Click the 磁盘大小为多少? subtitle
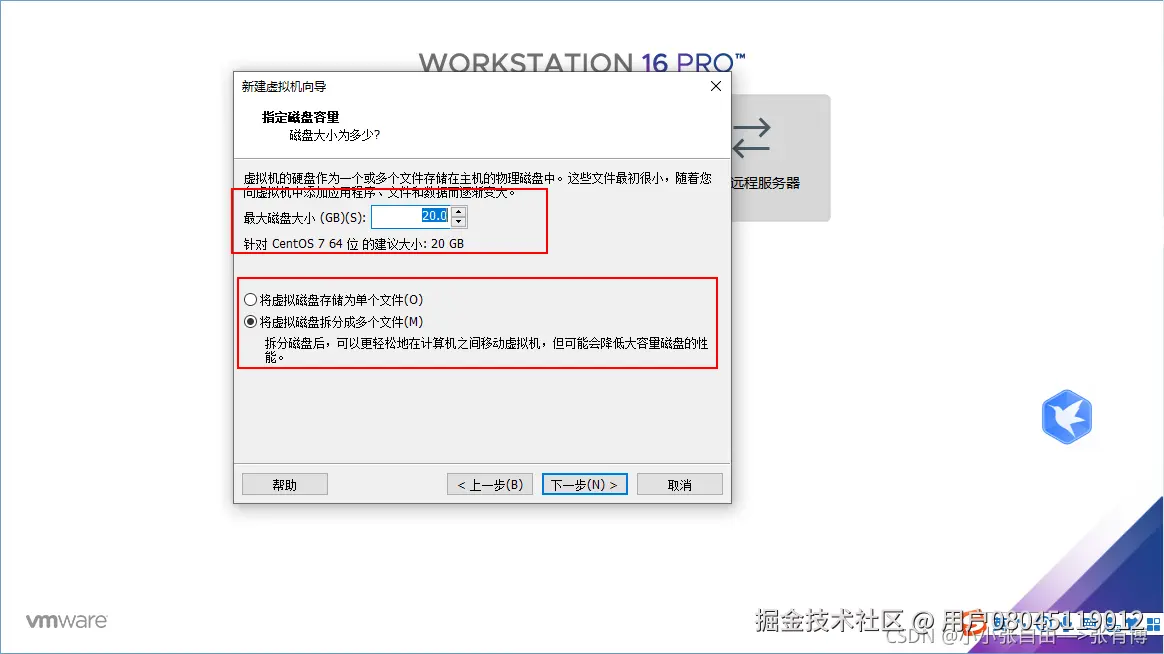Viewport: 1164px width, 654px height. pos(334,135)
